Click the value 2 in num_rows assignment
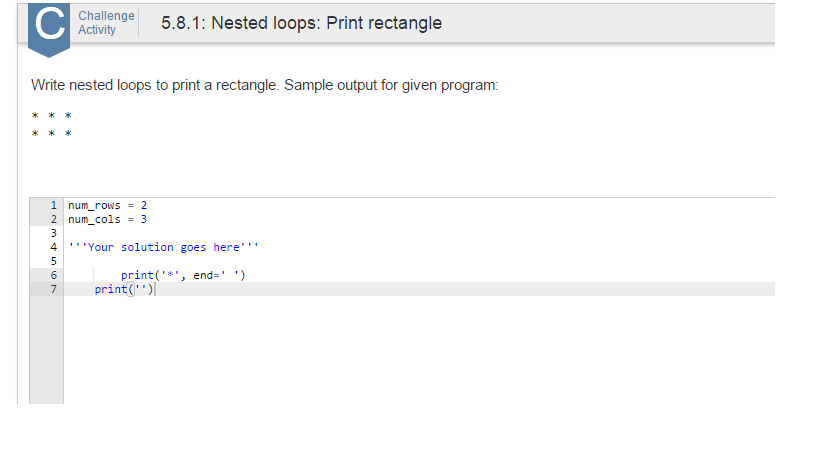 click(x=144, y=205)
